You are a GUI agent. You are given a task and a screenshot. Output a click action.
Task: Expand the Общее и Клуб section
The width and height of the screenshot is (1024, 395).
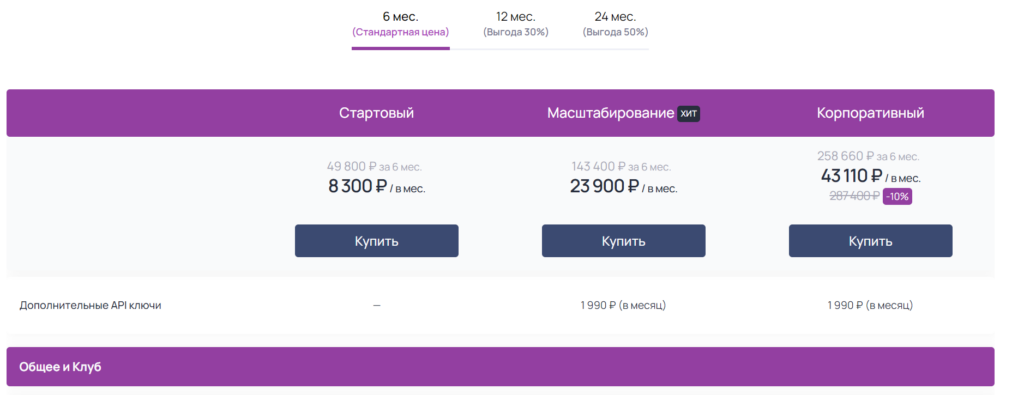[x=500, y=366]
